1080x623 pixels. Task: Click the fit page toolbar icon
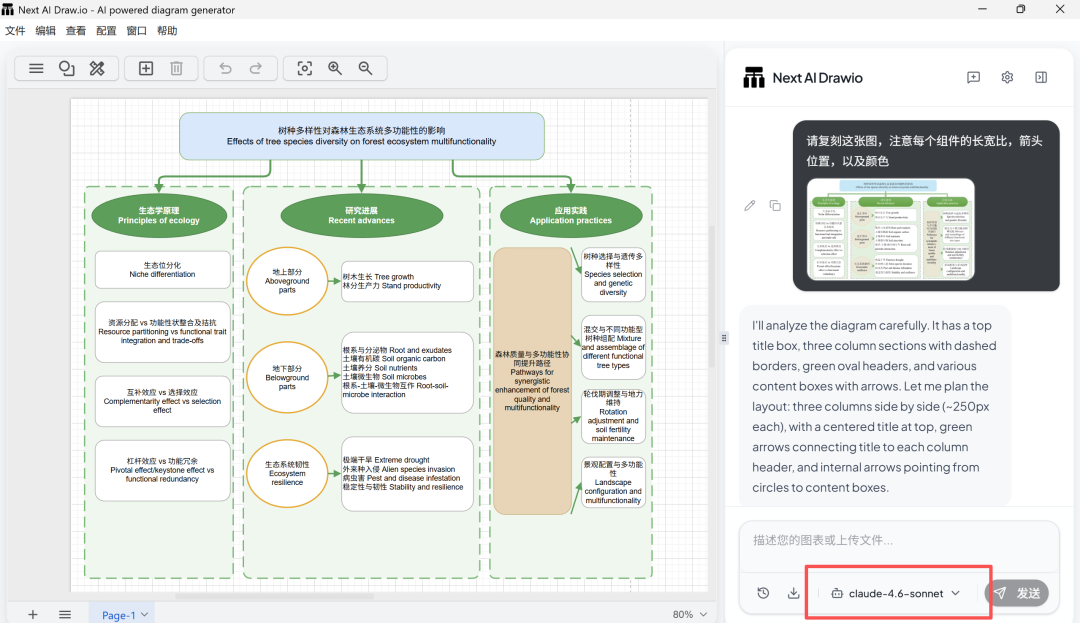305,68
